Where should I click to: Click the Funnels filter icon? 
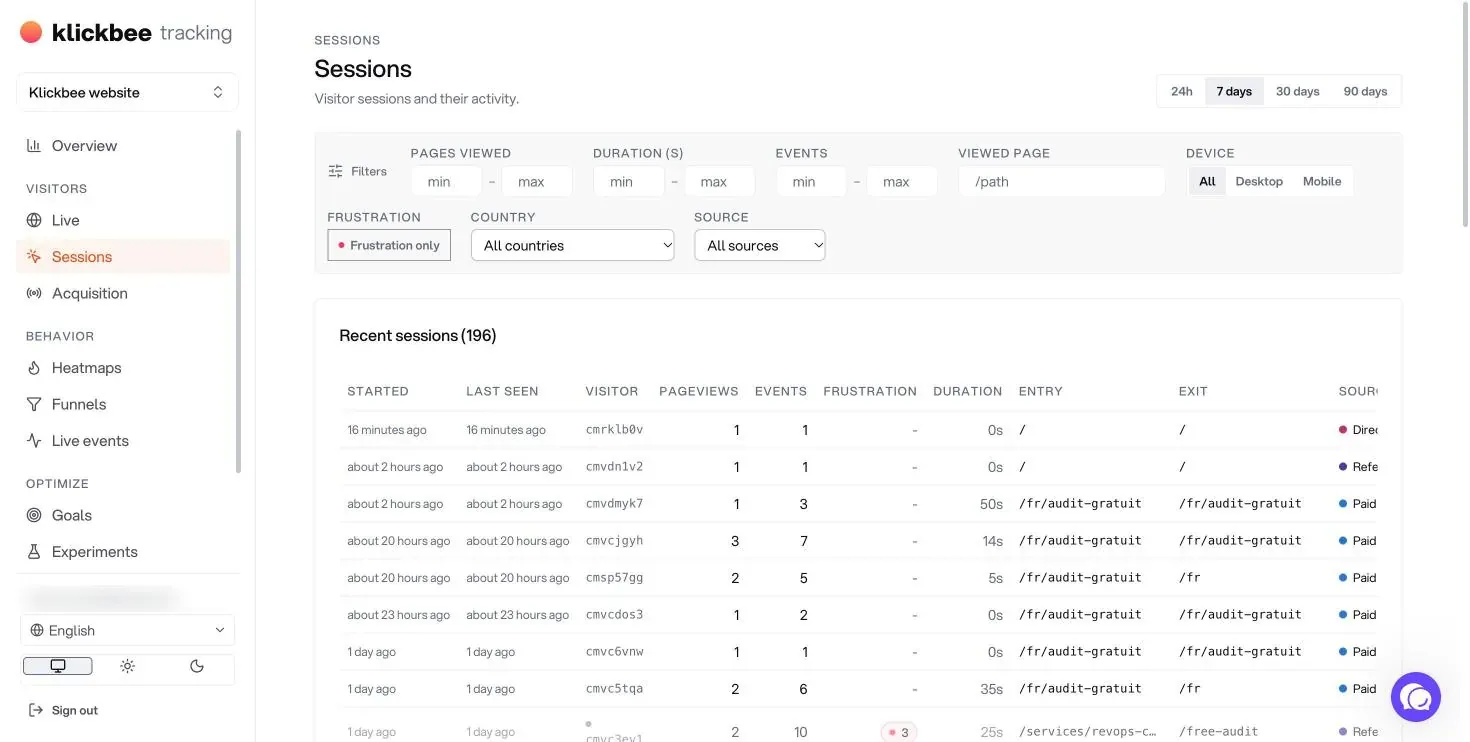(x=33, y=405)
